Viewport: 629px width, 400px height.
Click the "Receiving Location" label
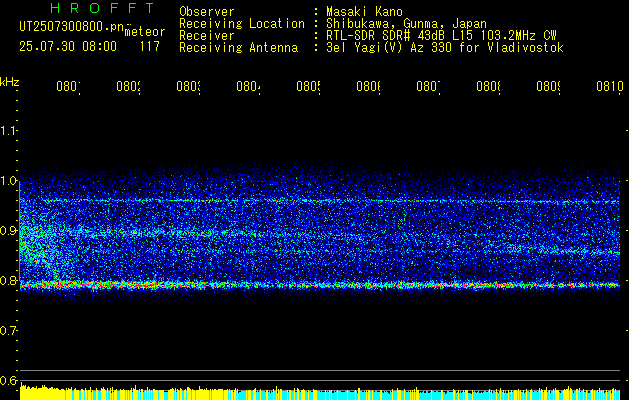coord(242,24)
